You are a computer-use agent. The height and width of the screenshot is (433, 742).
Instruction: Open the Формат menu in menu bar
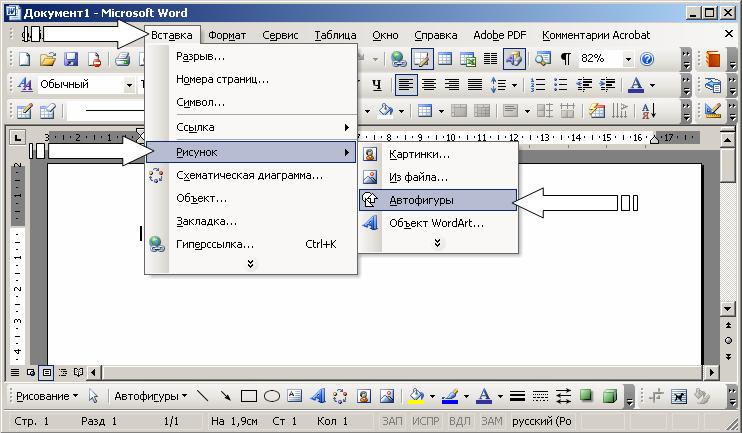coord(227,35)
